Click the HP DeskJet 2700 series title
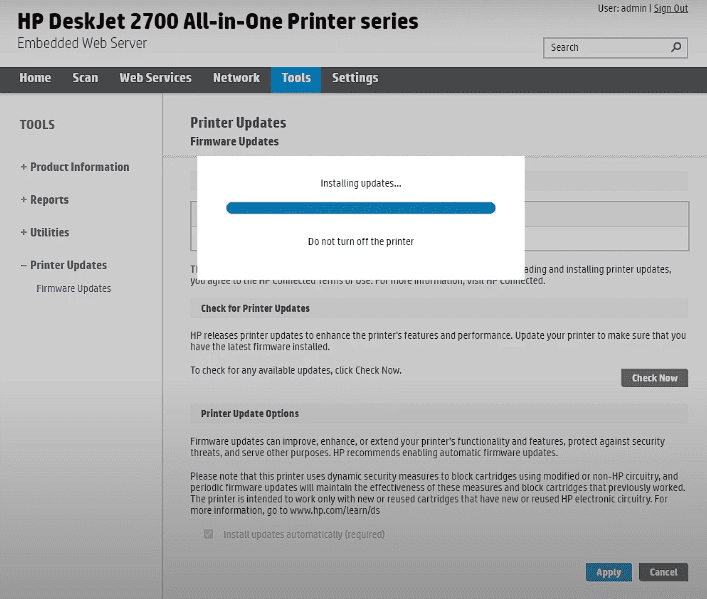The height and width of the screenshot is (599, 707). 218,21
